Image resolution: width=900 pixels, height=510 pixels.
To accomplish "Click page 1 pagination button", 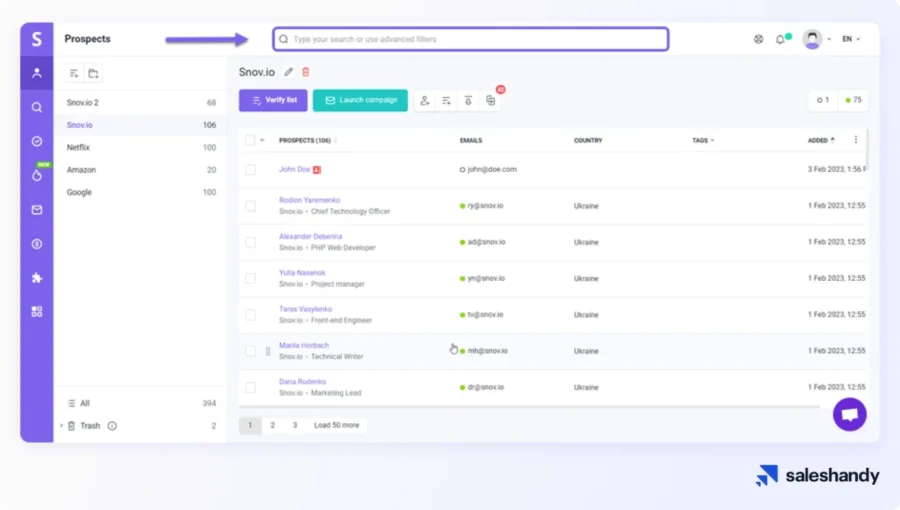I will 250,425.
